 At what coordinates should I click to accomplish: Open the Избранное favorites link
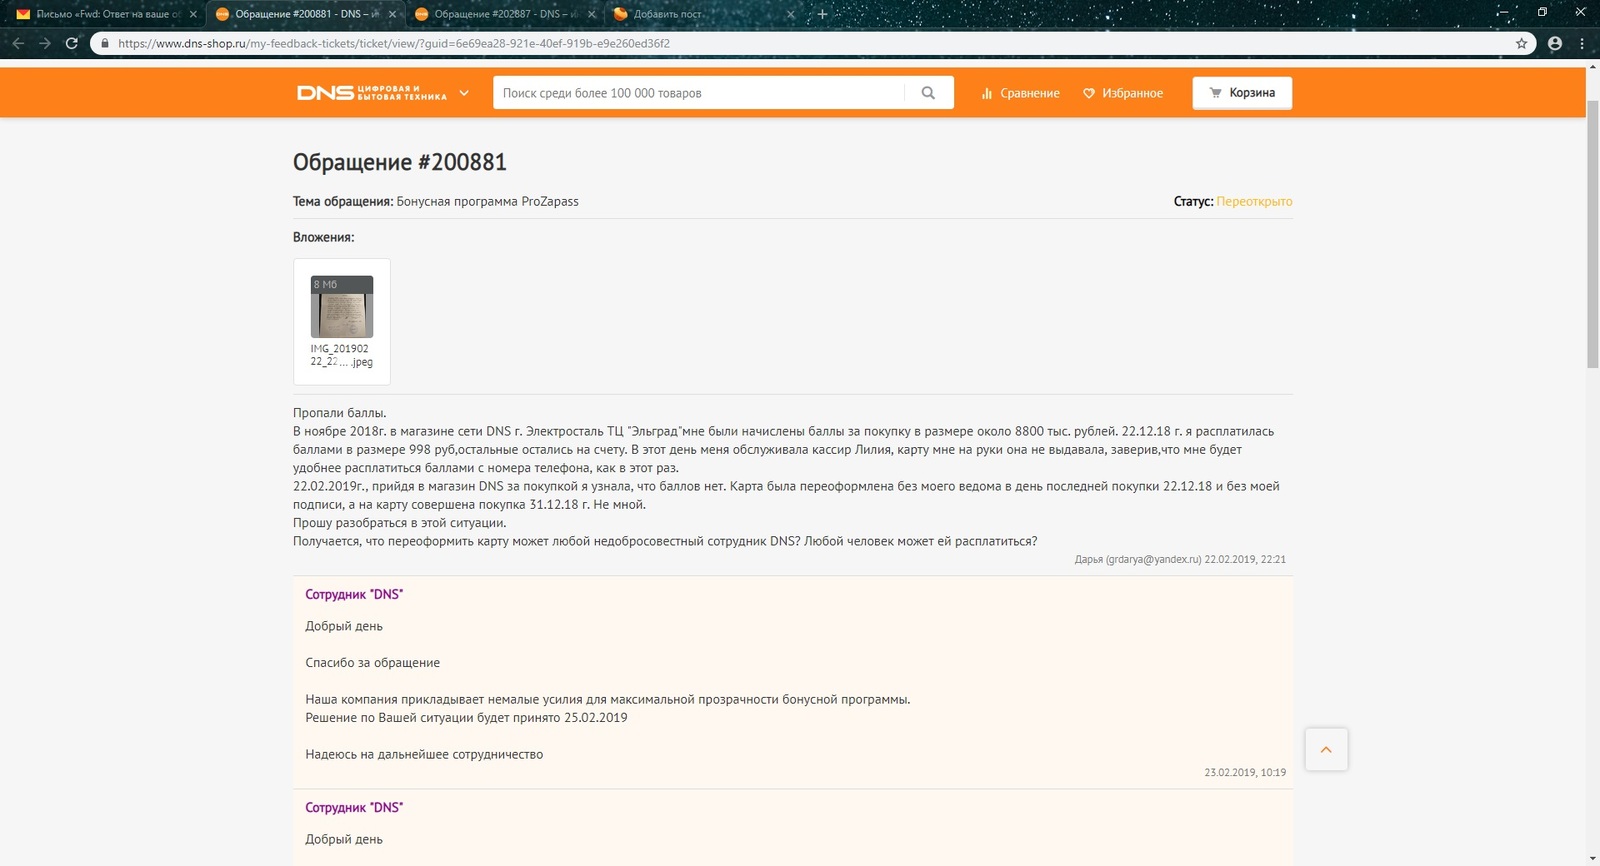coord(1123,93)
